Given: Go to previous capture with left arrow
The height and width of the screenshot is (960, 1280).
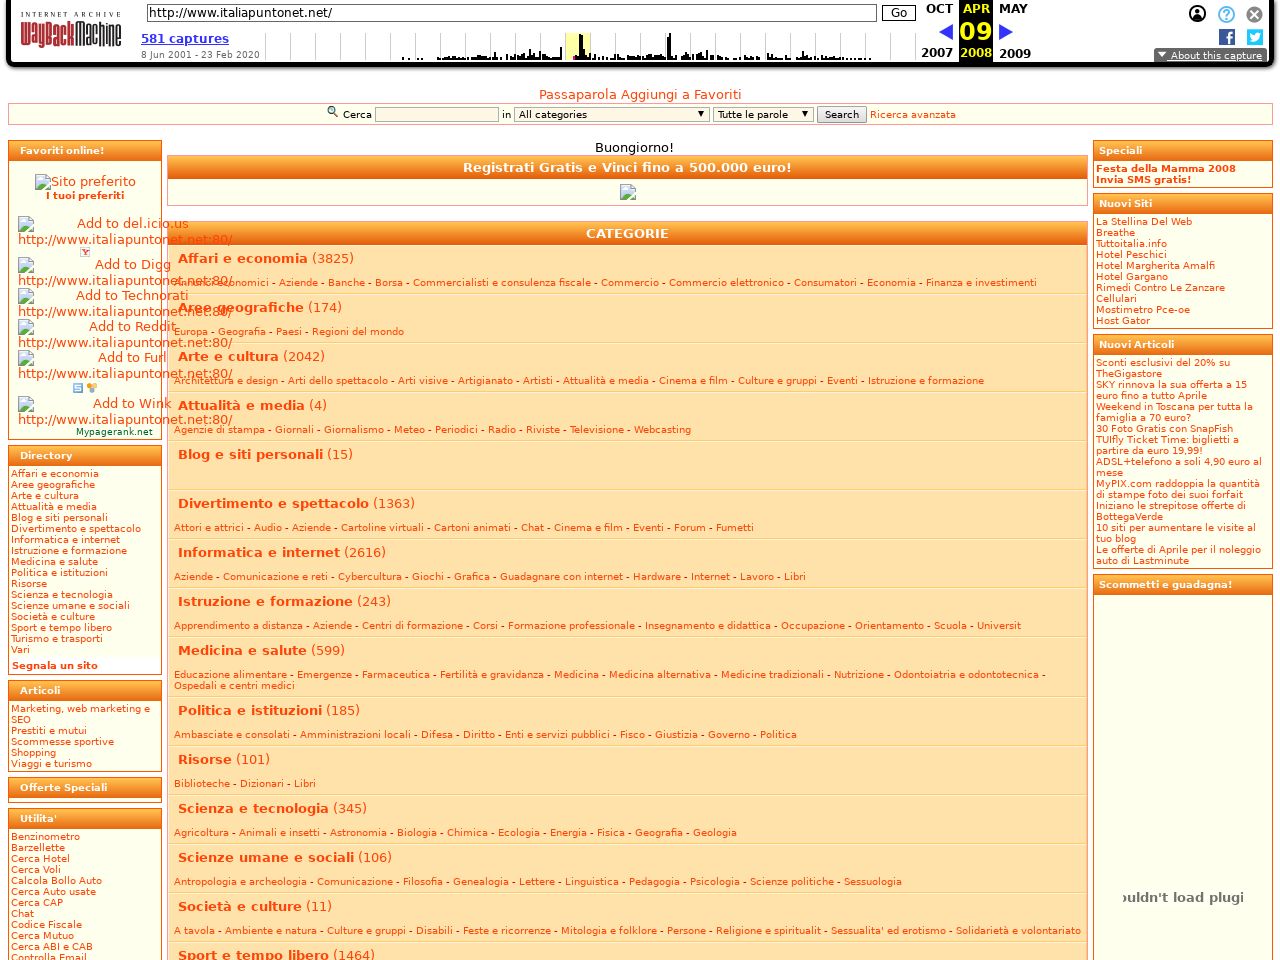Looking at the screenshot, I should pyautogui.click(x=945, y=32).
